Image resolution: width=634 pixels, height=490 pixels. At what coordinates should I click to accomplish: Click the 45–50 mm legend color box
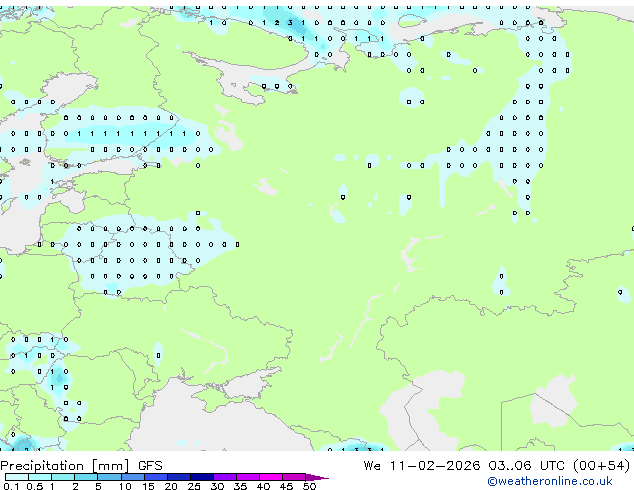pos(294,477)
